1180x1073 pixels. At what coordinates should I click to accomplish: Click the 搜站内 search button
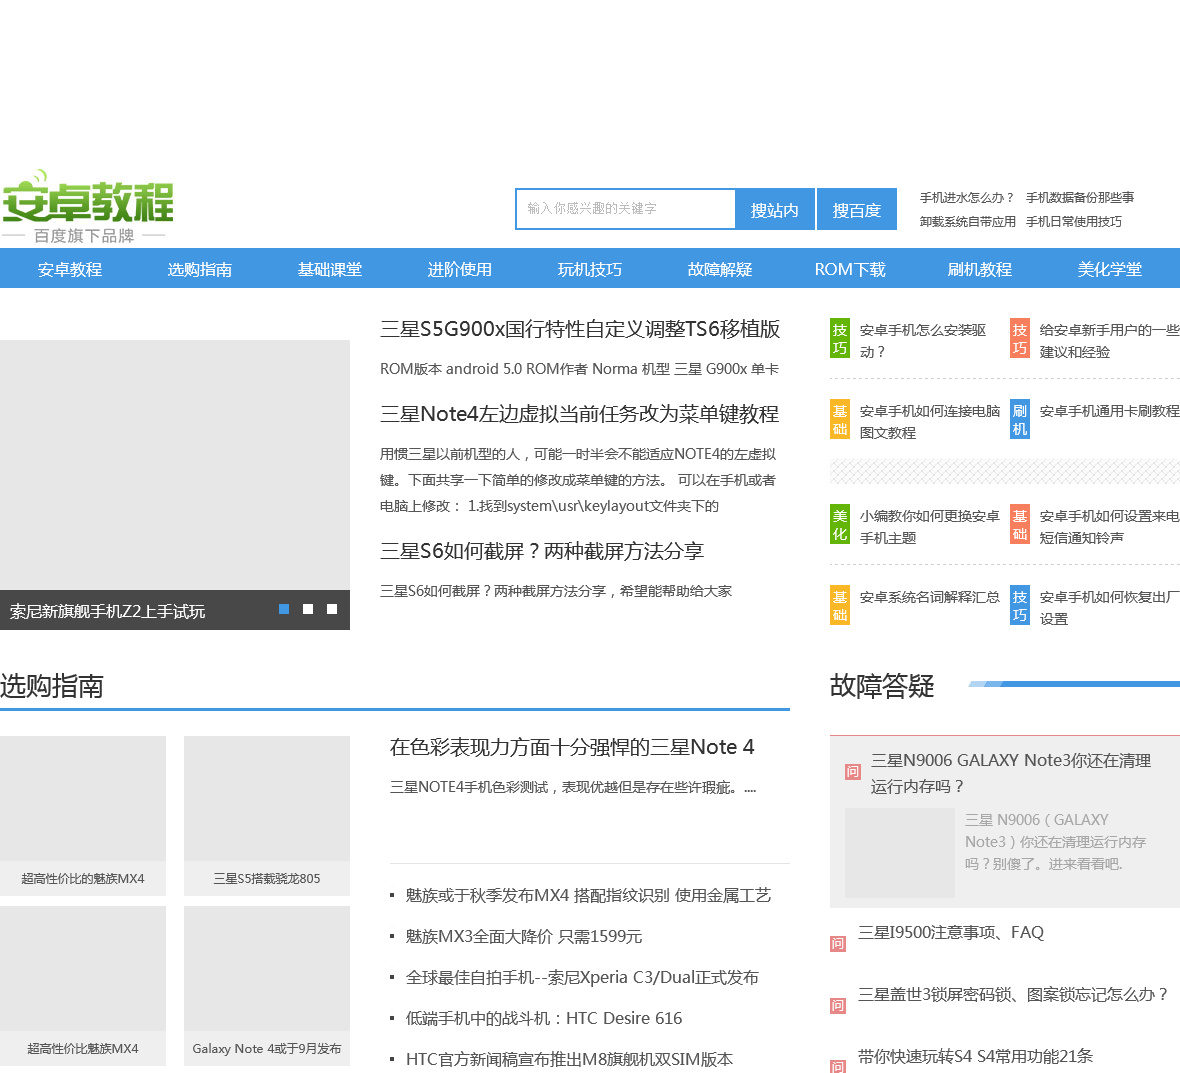774,209
